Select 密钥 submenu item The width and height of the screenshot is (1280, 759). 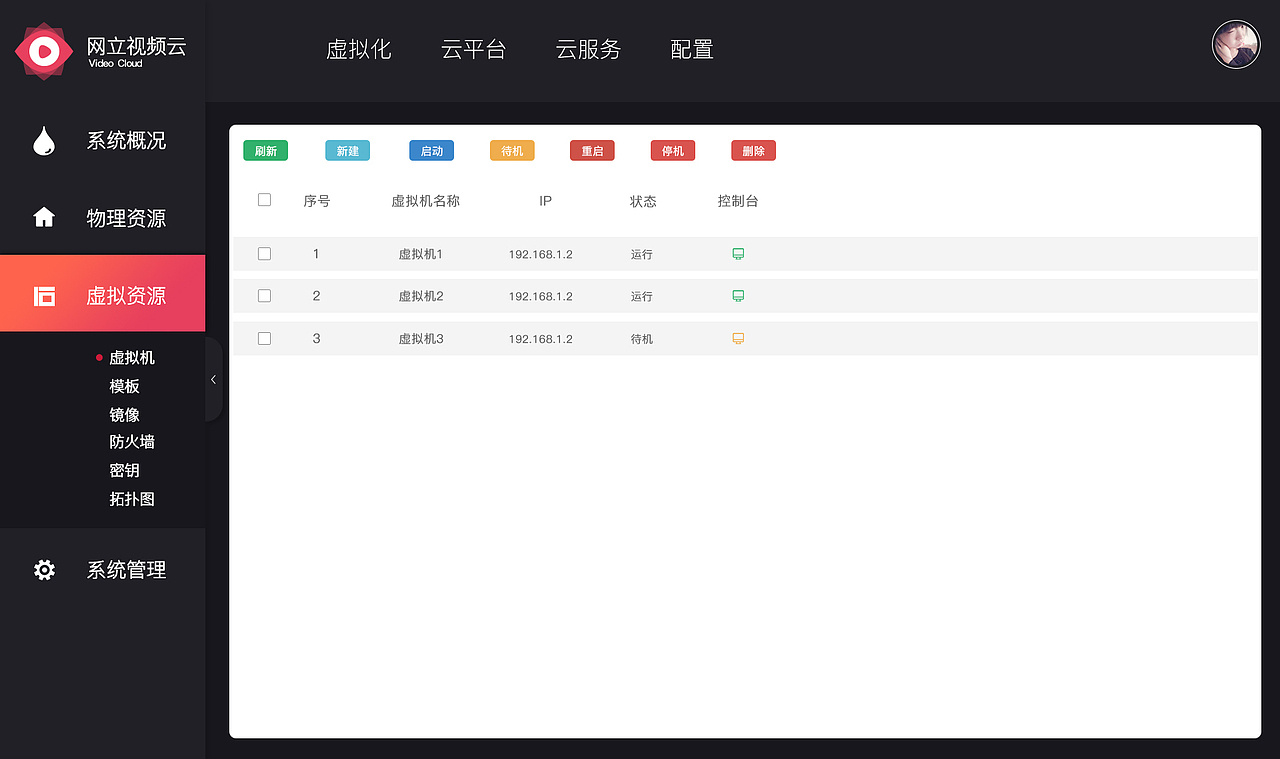pos(124,470)
